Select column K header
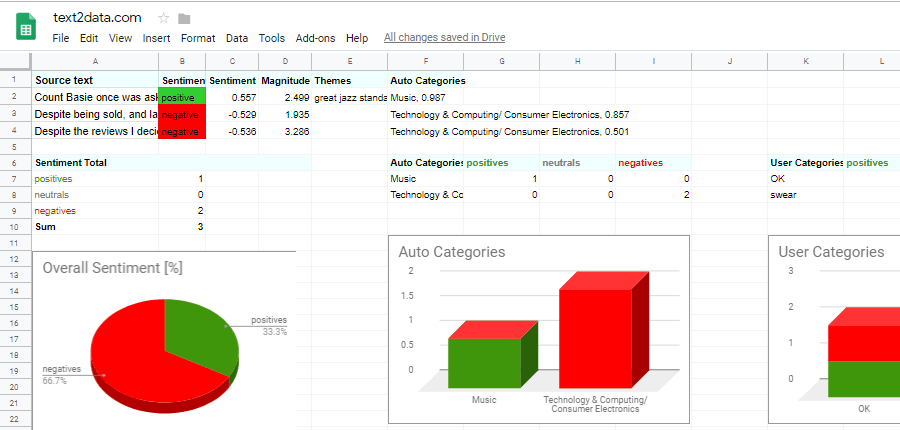The image size is (900, 430). pyautogui.click(x=806, y=61)
